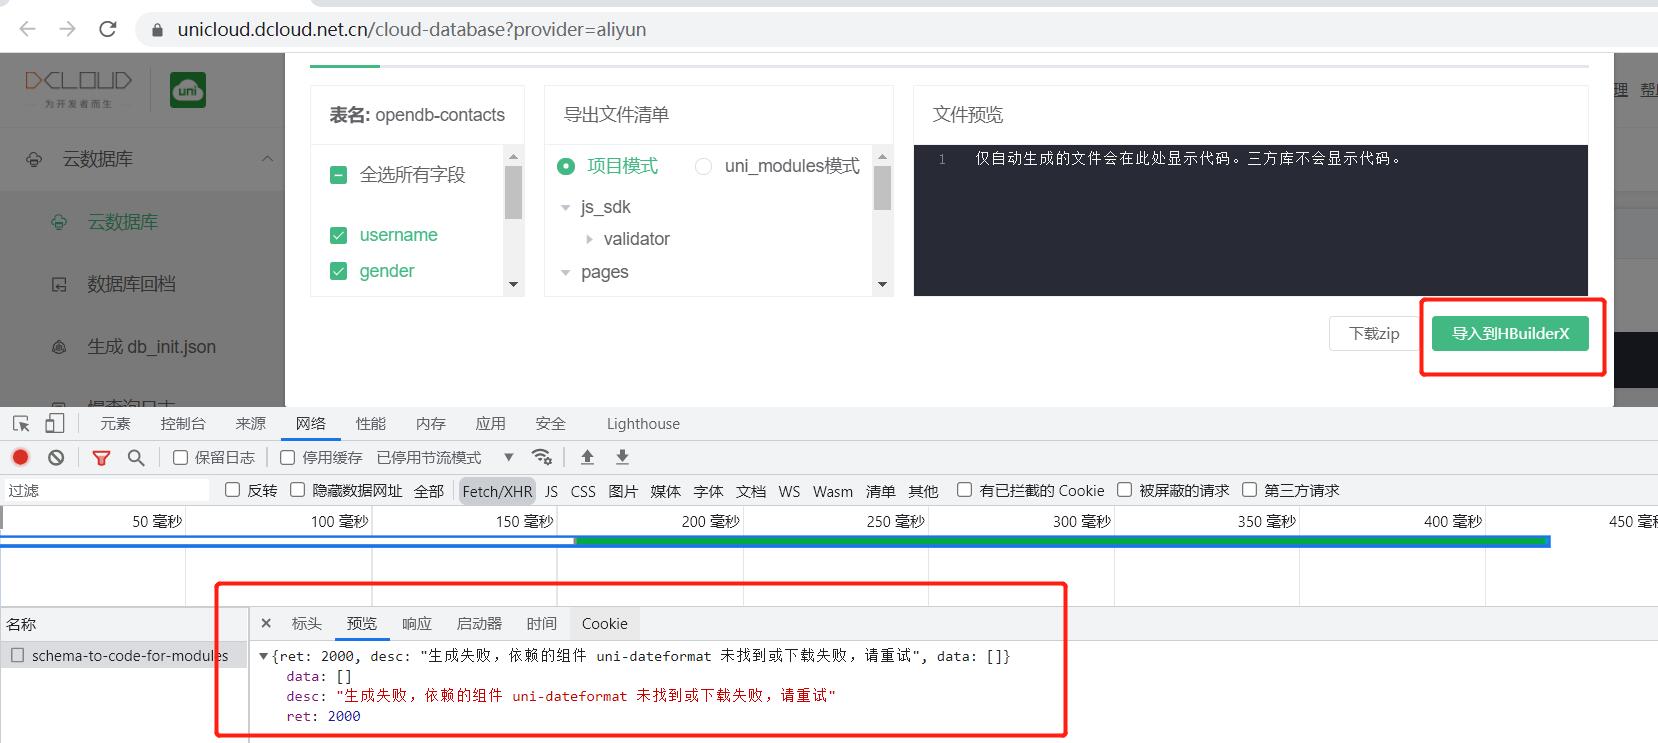This screenshot has height=743, width=1658.
Task: Open 标头 request detail tab
Action: [307, 623]
